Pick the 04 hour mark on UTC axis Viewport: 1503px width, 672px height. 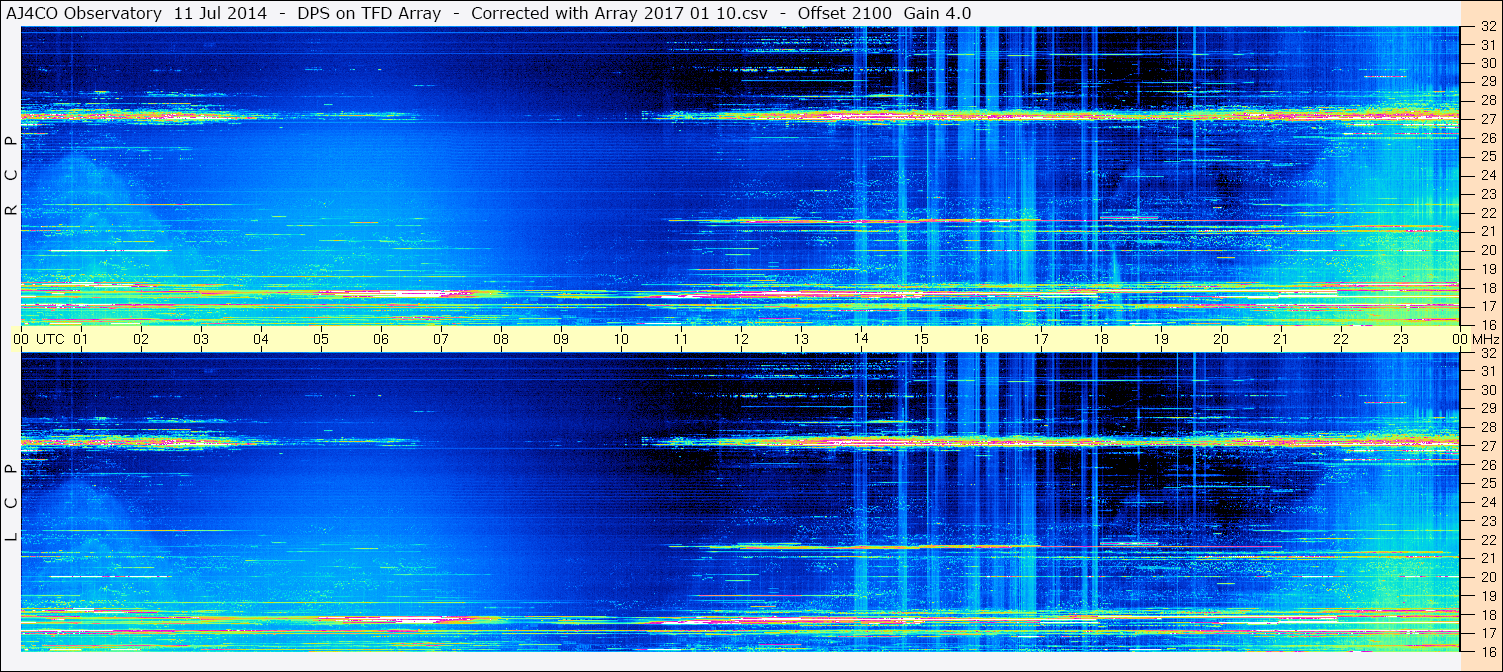coord(261,339)
